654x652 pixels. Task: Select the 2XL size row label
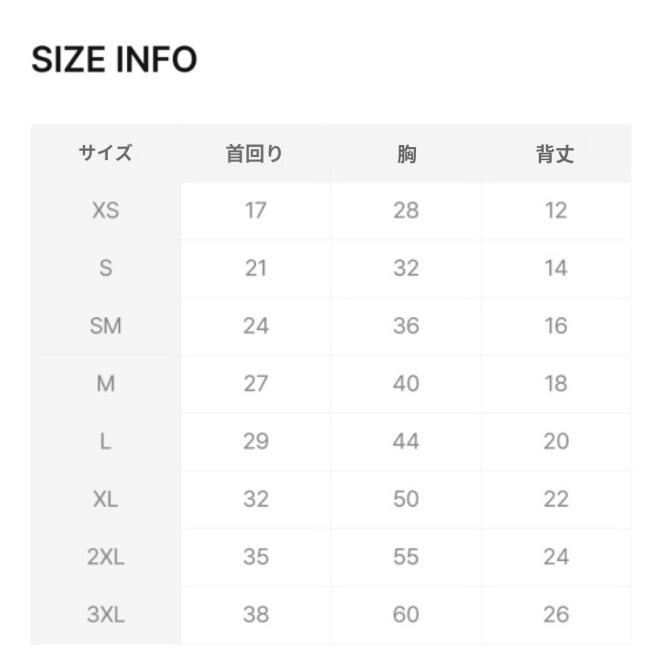click(105, 557)
